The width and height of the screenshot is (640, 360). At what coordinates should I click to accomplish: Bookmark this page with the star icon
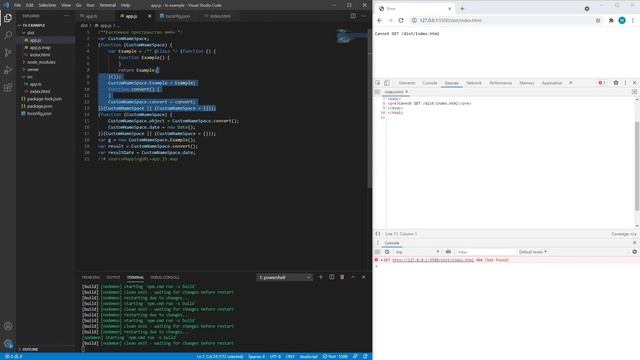[598, 20]
